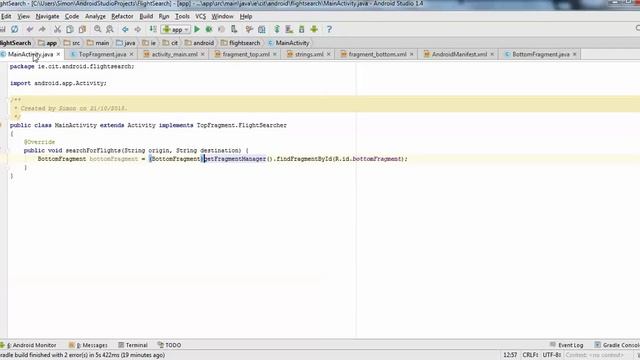Redo the last edit
This screenshot has height=360, width=640.
(x=42, y=29)
